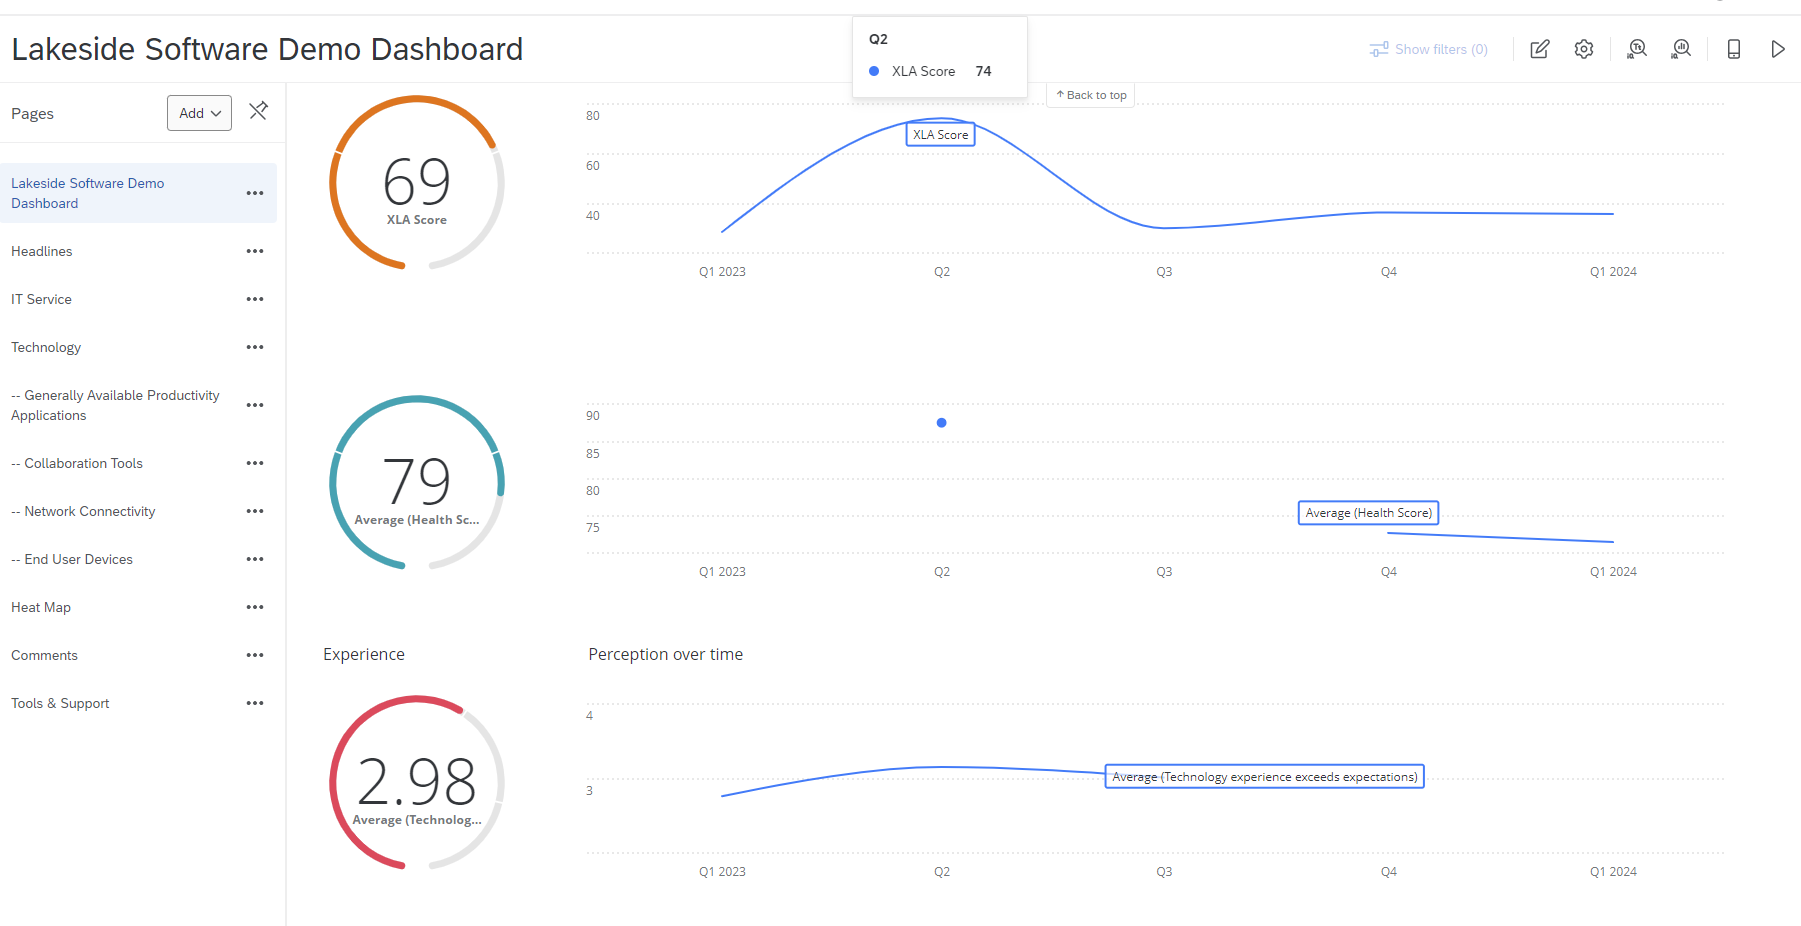This screenshot has height=926, width=1801.
Task: Unpin the Pages panel
Action: click(258, 110)
